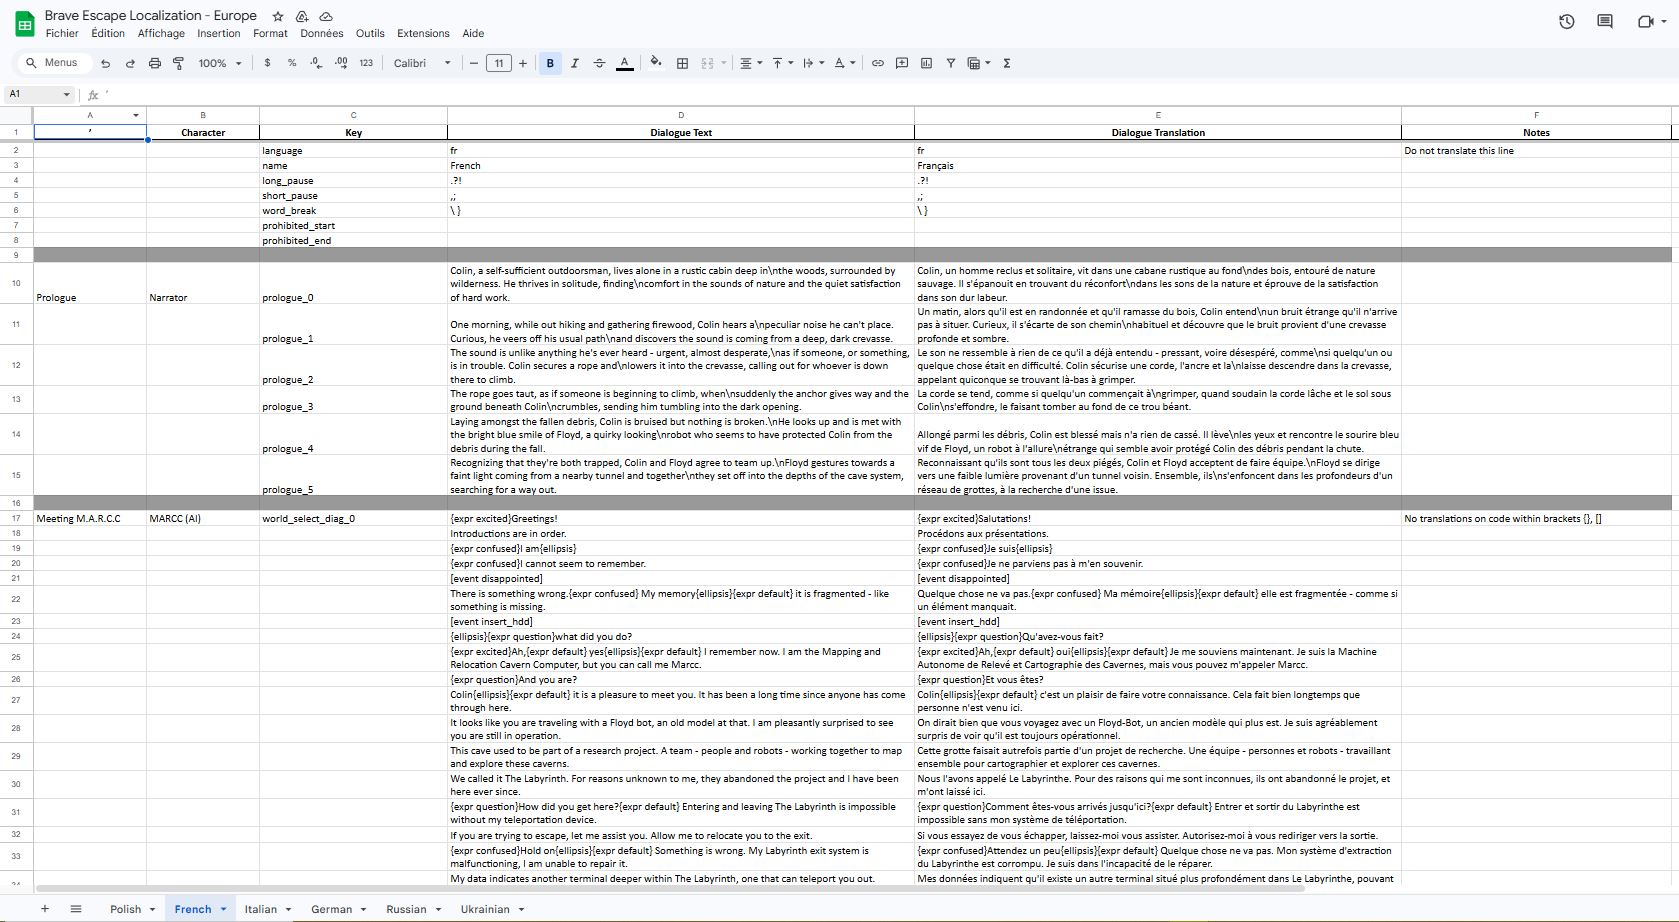
Task: Click the 'Meeting M.A.R.C.C' cell
Action: [90, 518]
